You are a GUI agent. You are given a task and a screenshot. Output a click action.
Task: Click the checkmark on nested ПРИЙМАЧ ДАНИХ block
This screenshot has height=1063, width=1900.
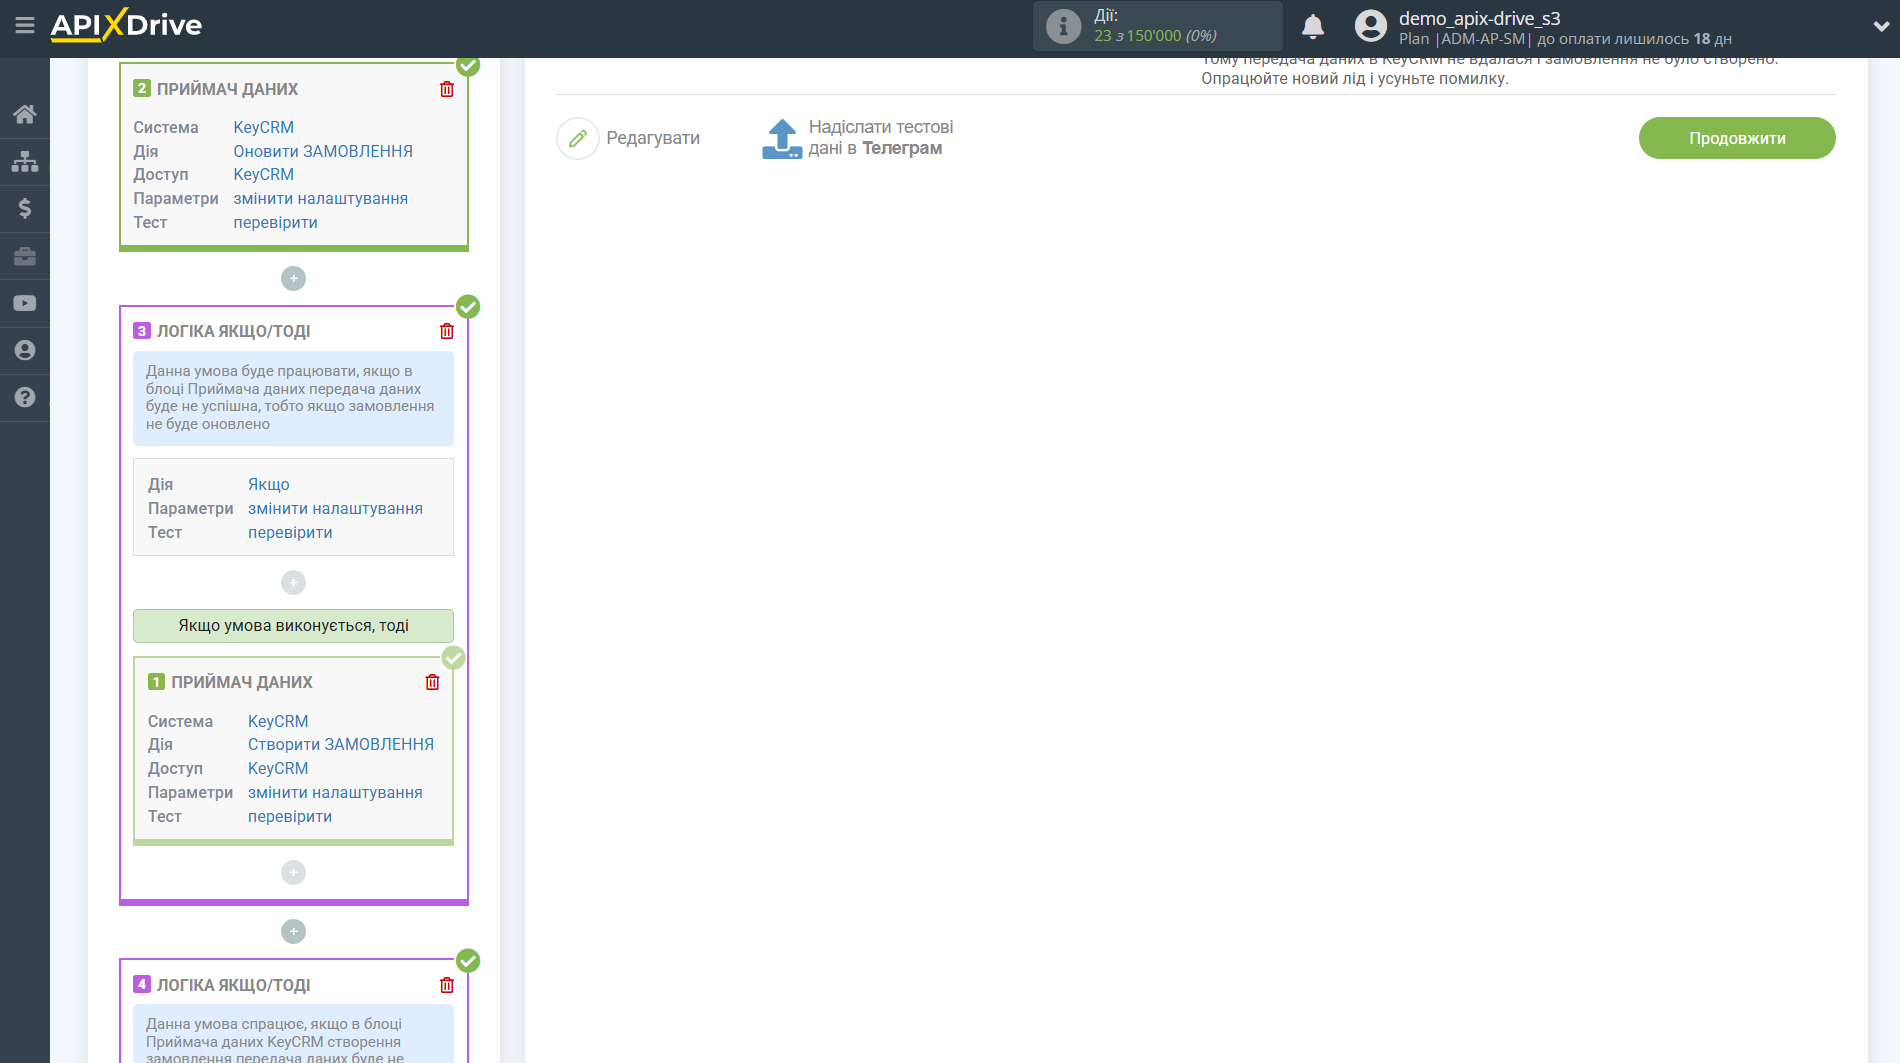453,657
